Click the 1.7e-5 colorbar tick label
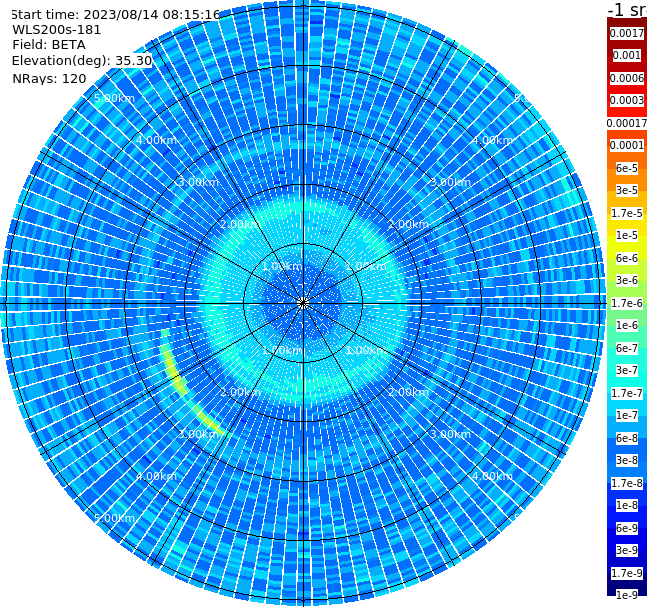This screenshot has height=607, width=647. click(x=627, y=213)
